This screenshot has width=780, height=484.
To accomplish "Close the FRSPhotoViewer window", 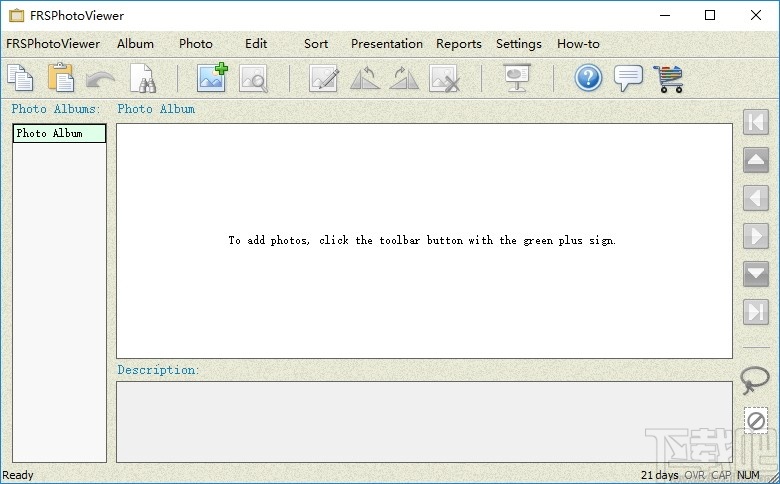I will point(756,15).
